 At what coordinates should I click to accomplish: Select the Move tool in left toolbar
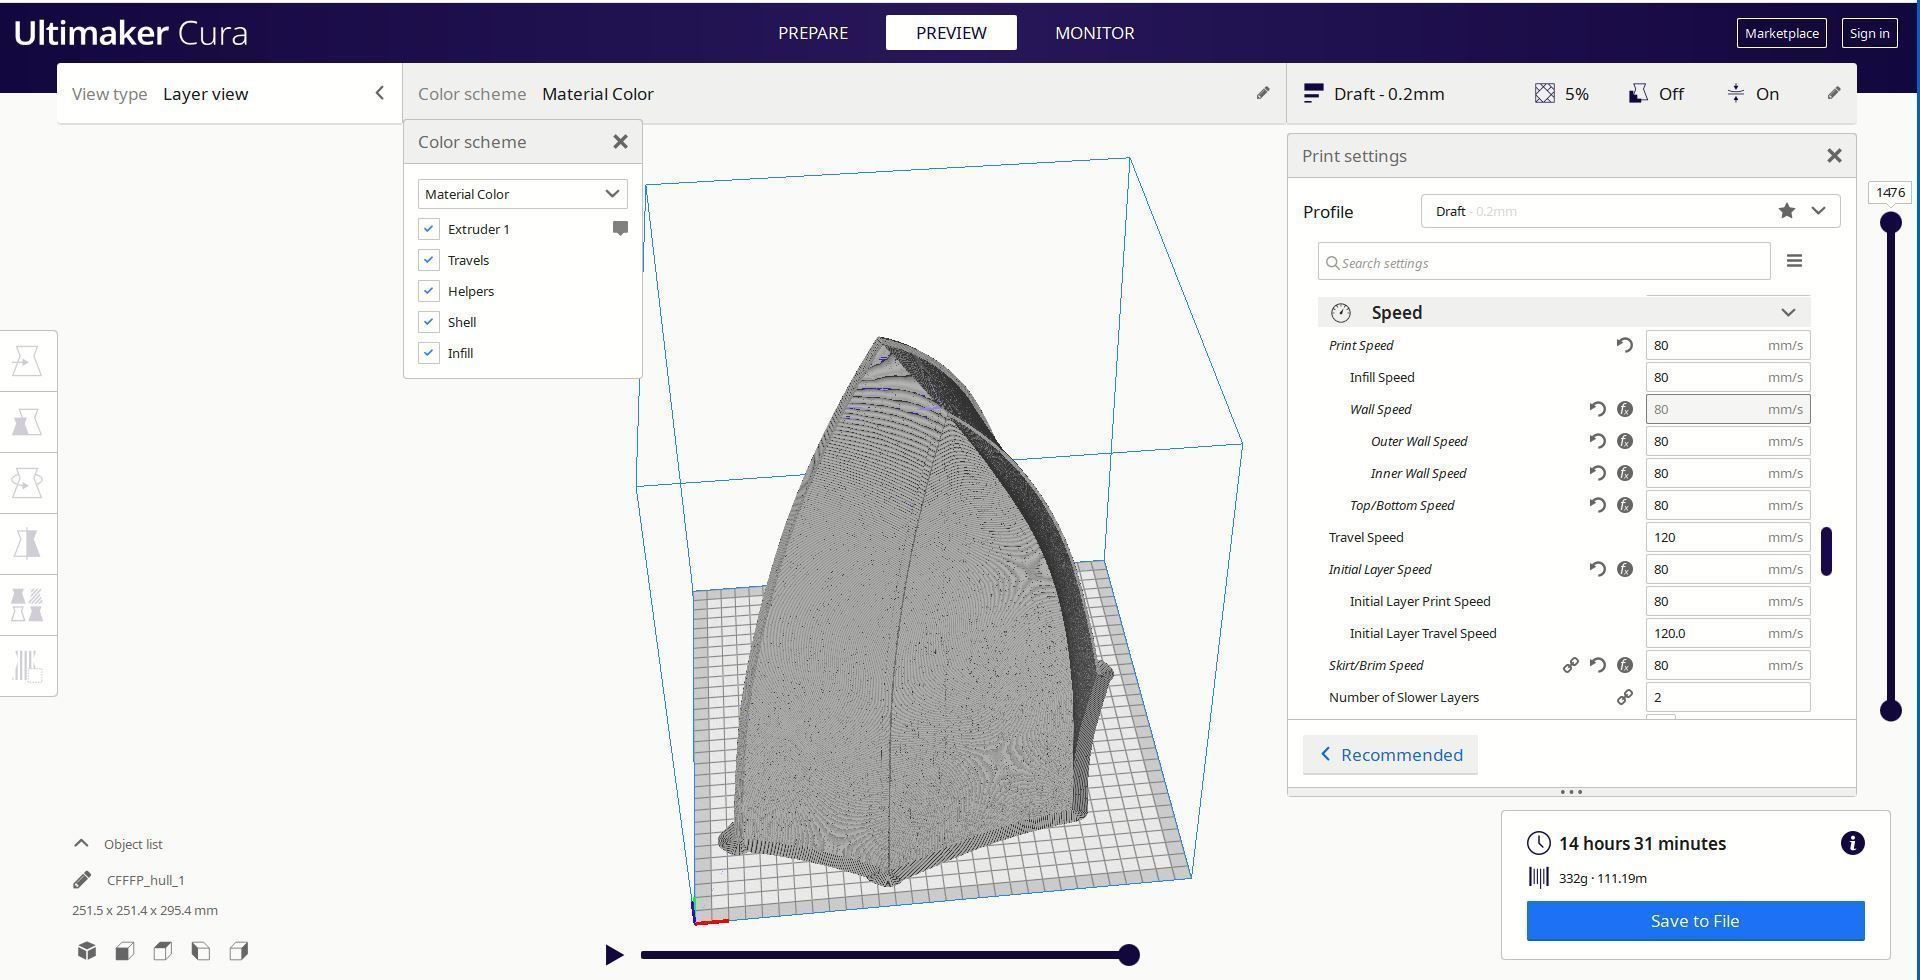(x=27, y=361)
